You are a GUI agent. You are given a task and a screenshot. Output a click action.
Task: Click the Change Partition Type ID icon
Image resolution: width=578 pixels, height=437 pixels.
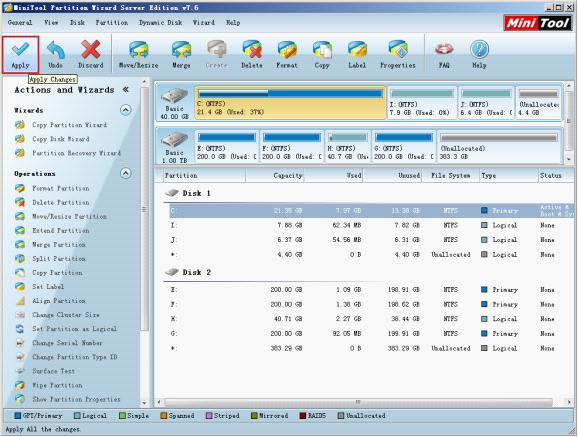tap(20, 357)
